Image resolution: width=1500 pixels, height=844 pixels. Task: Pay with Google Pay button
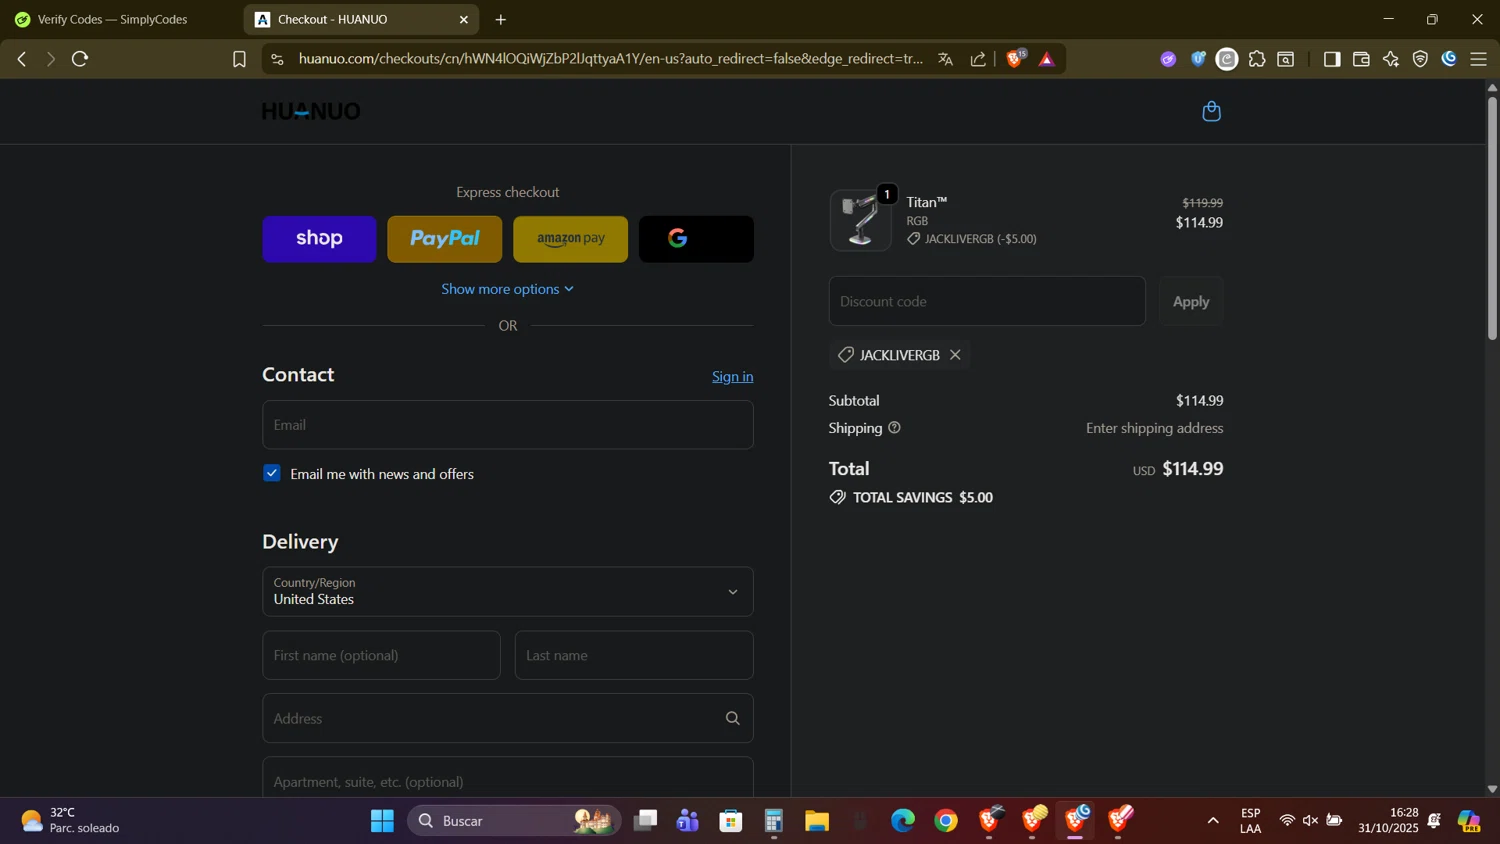pyautogui.click(x=696, y=239)
